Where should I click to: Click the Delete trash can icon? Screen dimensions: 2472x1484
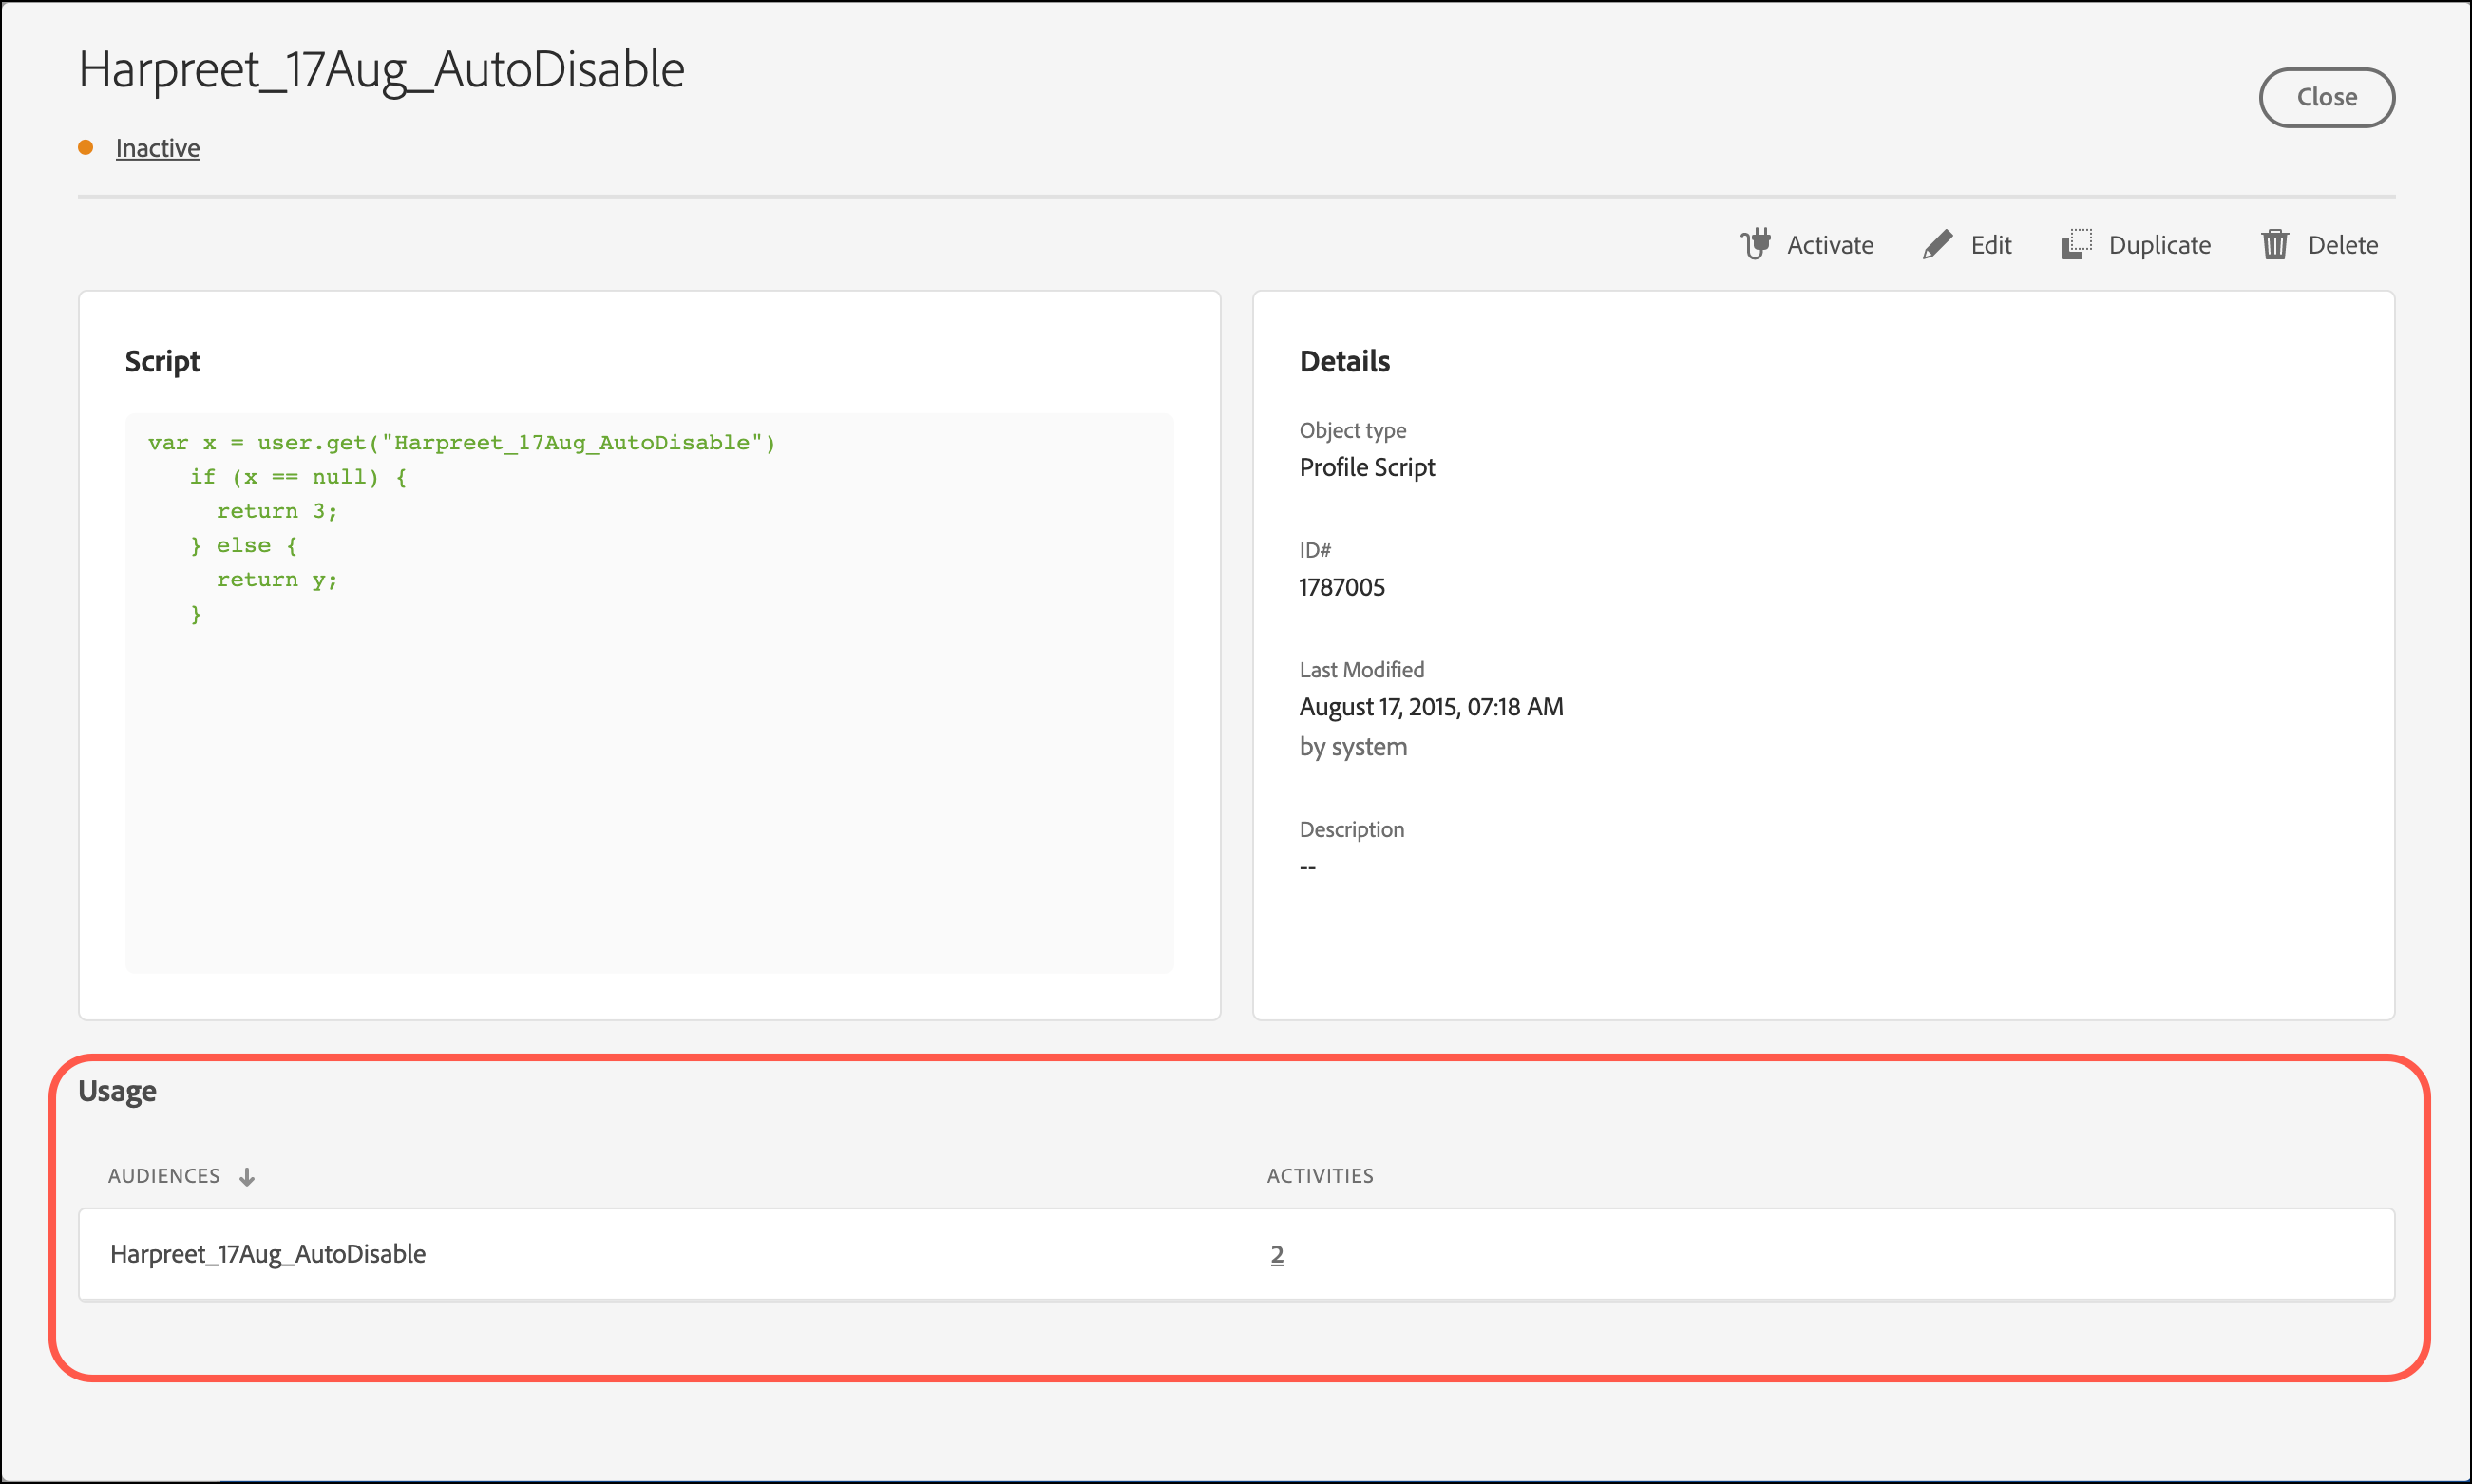click(x=2275, y=244)
